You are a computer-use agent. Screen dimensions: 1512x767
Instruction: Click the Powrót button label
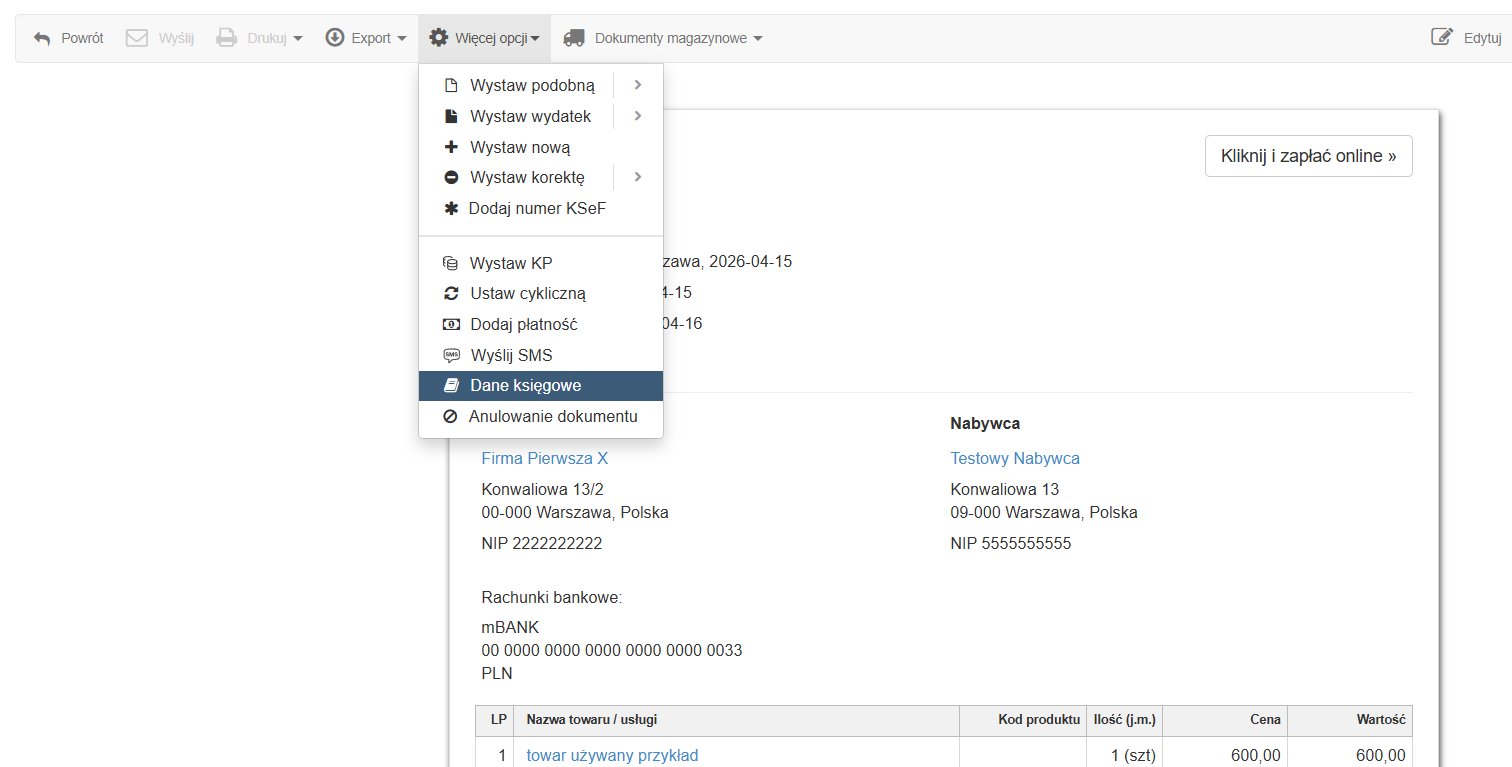tap(82, 39)
